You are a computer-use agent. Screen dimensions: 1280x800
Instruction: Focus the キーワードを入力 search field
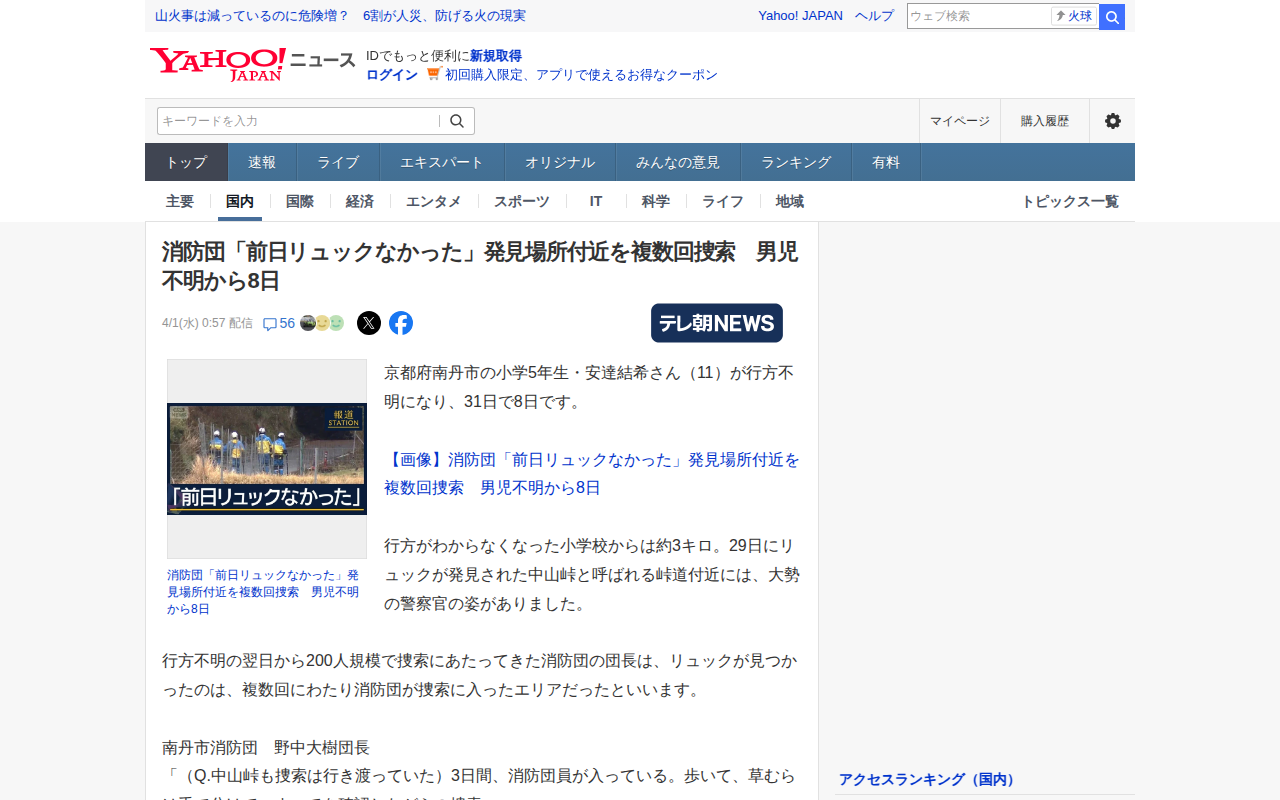click(x=298, y=121)
